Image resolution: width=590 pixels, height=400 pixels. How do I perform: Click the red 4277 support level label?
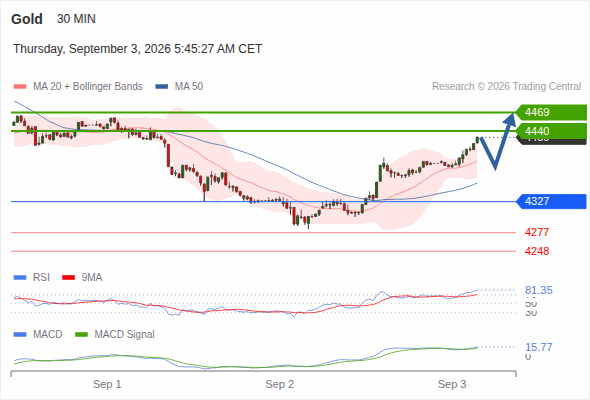click(x=537, y=232)
